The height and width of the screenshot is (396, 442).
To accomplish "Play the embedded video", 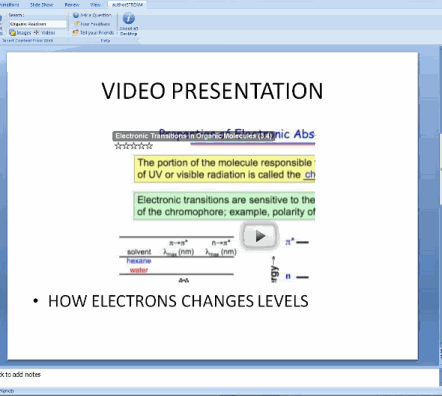I will [260, 236].
